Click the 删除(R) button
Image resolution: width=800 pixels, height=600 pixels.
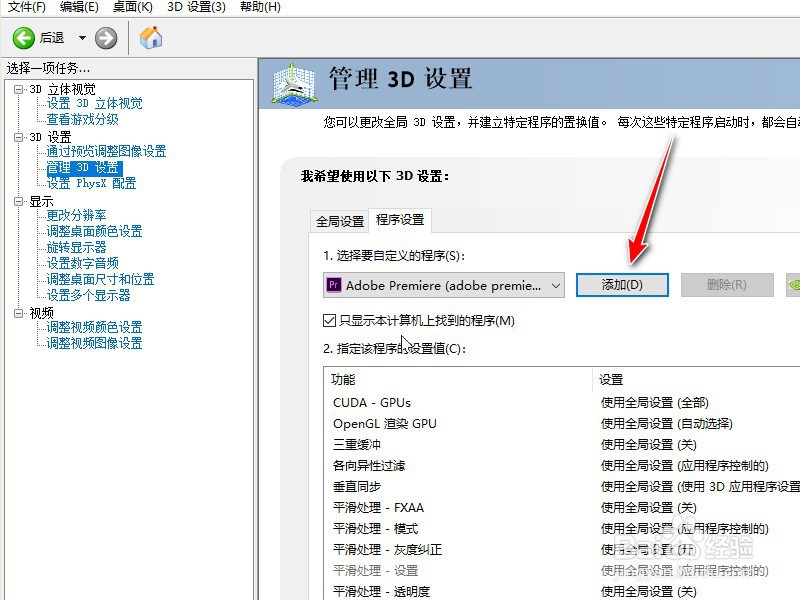click(729, 284)
